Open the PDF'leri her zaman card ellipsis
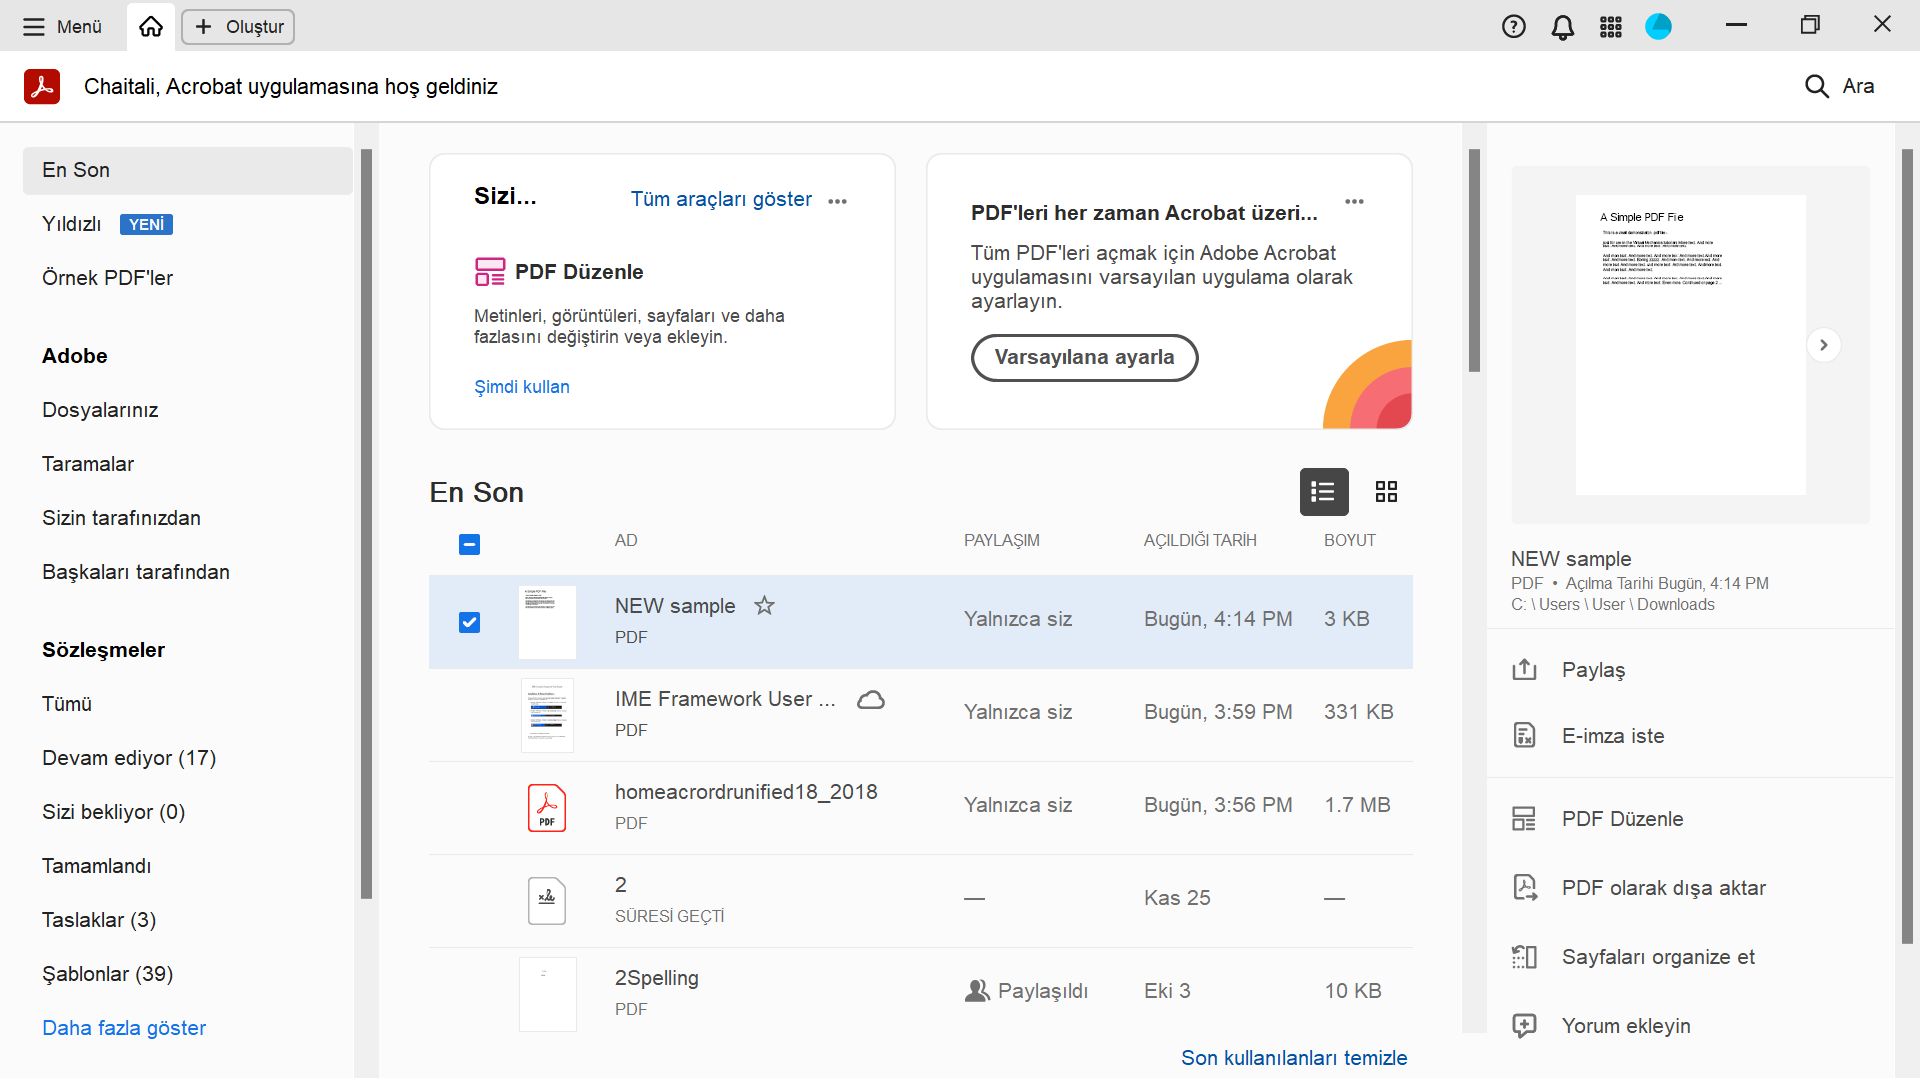 click(x=1354, y=201)
